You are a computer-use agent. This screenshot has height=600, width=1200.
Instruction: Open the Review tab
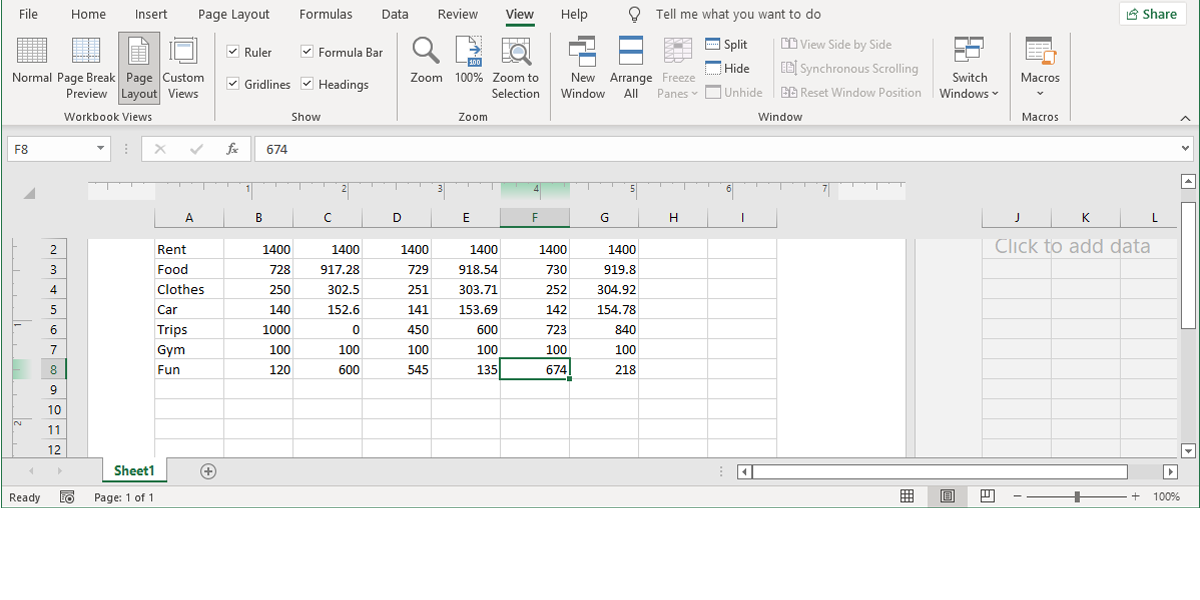[x=457, y=14]
